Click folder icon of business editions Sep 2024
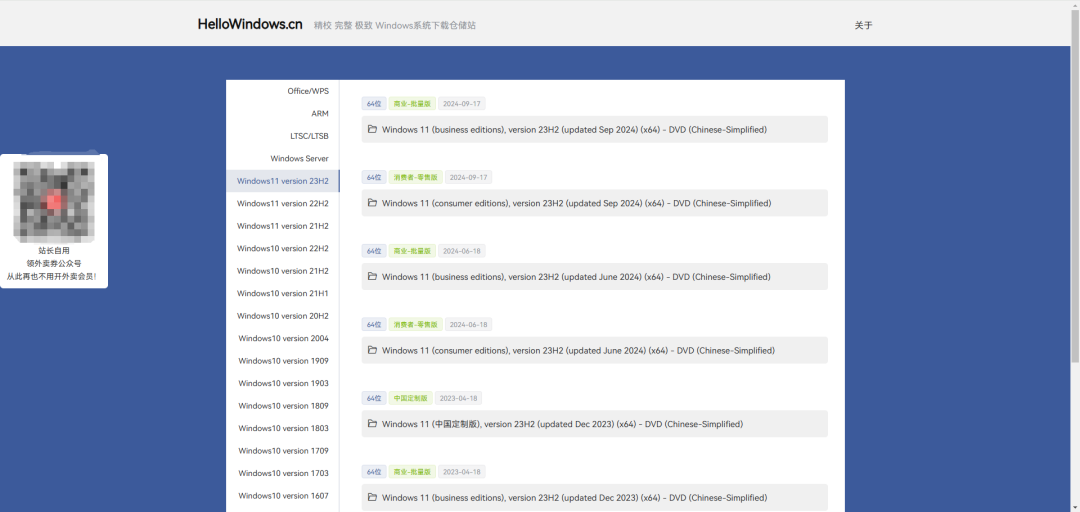The image size is (1080, 512). pos(372,129)
